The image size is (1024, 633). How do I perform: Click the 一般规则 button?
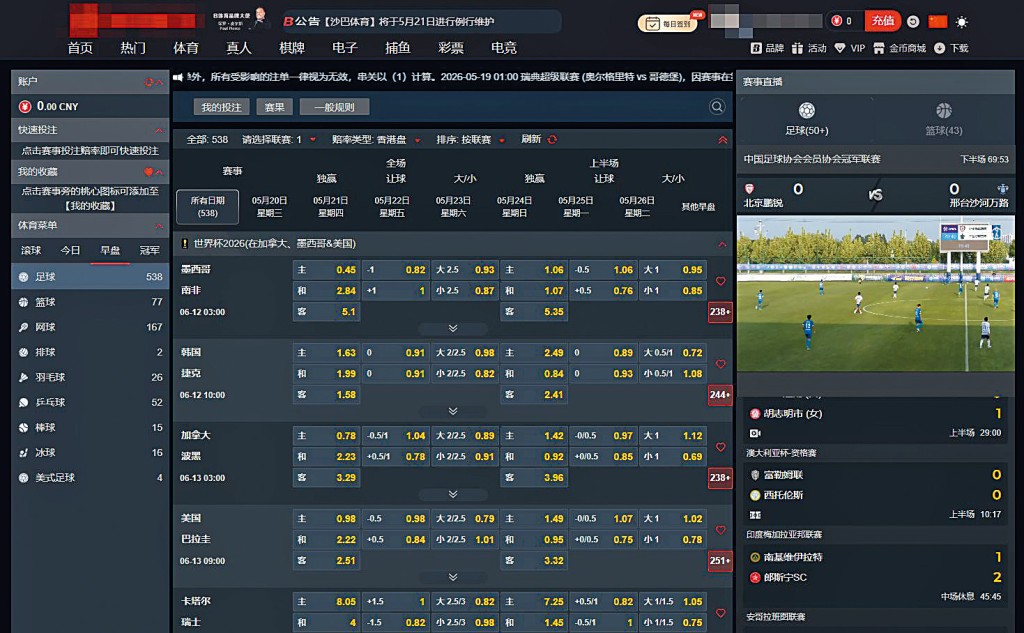[334, 107]
